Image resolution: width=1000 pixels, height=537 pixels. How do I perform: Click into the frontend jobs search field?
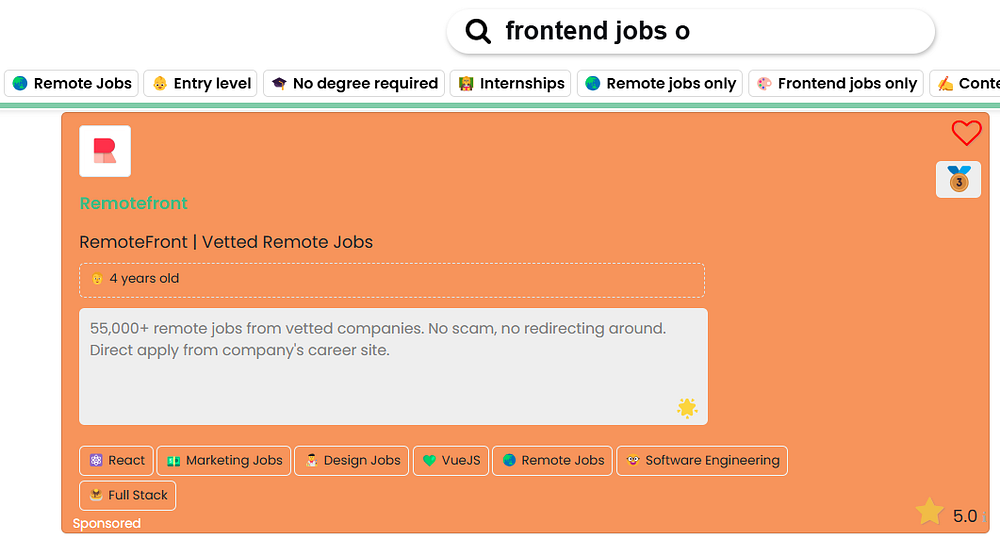[x=700, y=32]
